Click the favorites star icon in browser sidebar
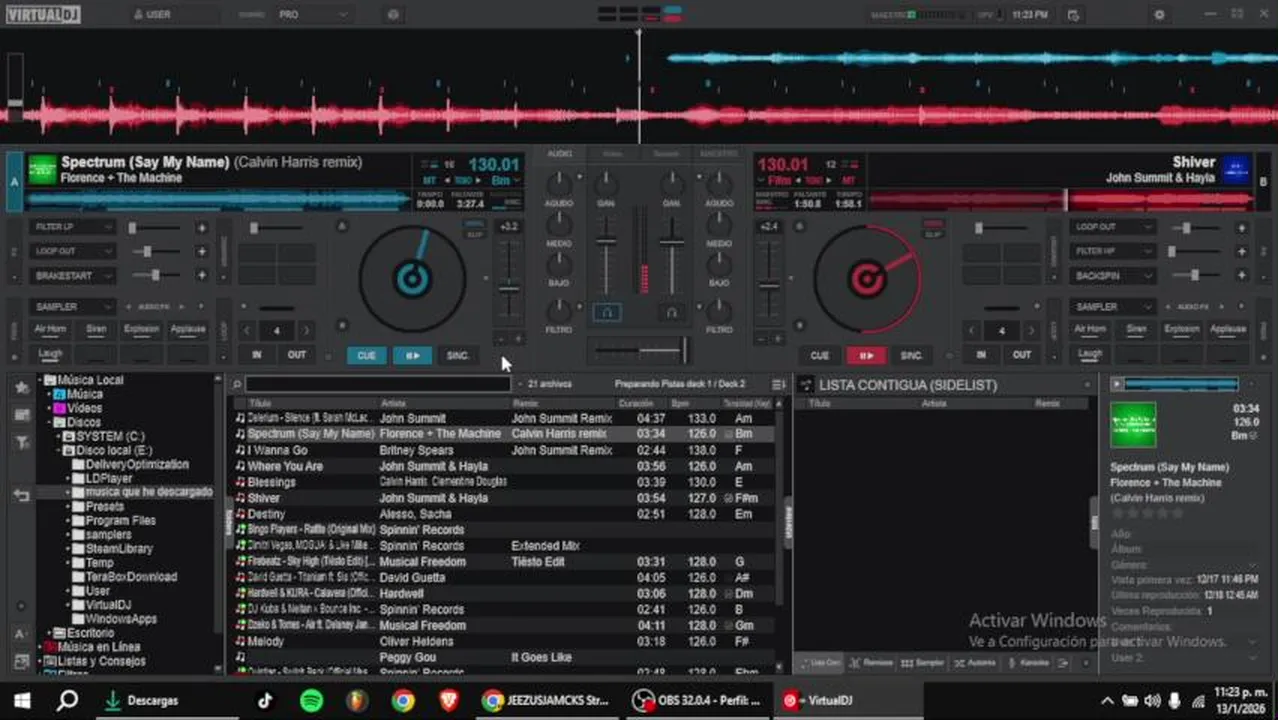1278x720 pixels. coord(21,387)
